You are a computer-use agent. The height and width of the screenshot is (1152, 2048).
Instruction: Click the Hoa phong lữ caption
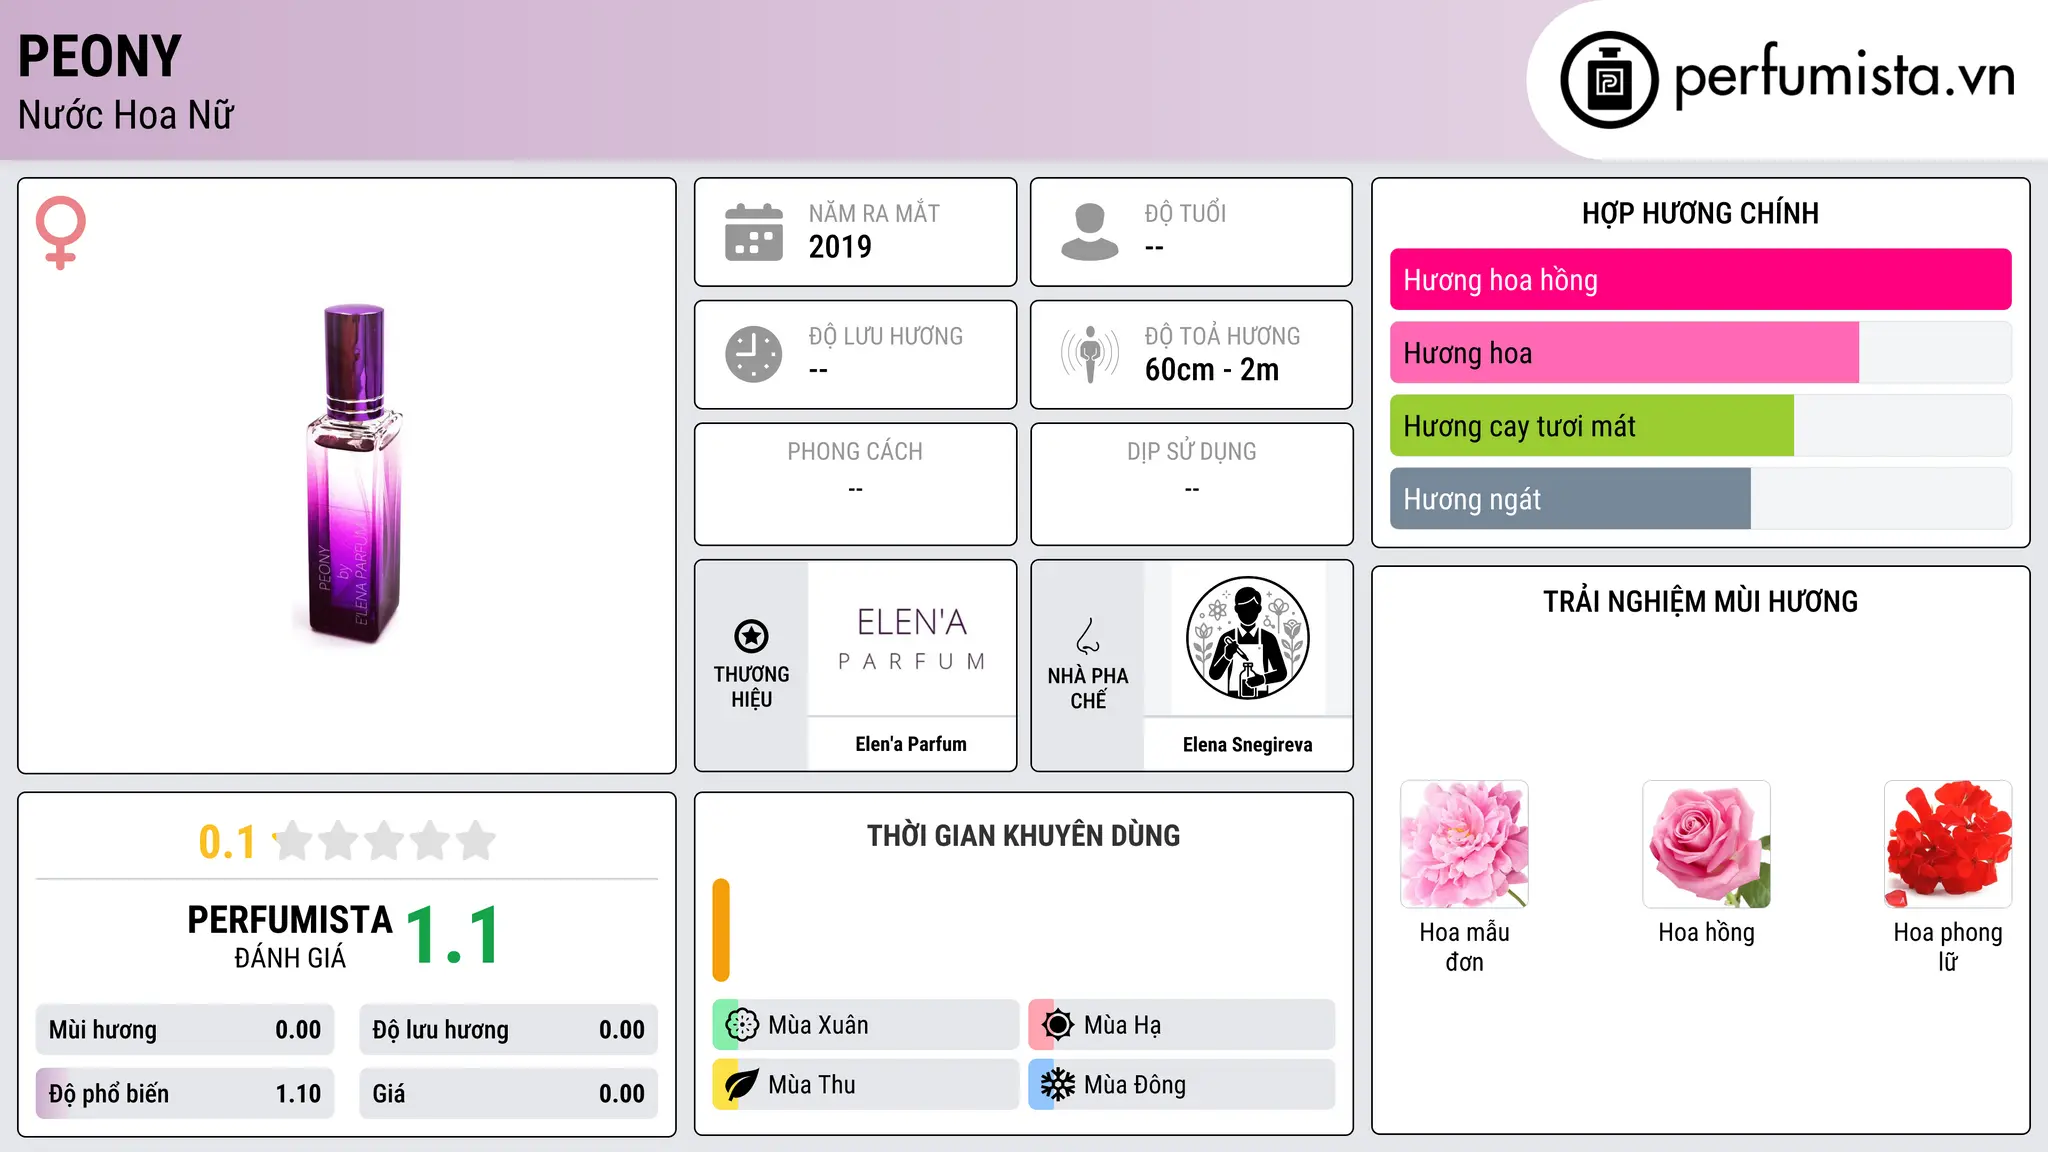tap(1948, 947)
